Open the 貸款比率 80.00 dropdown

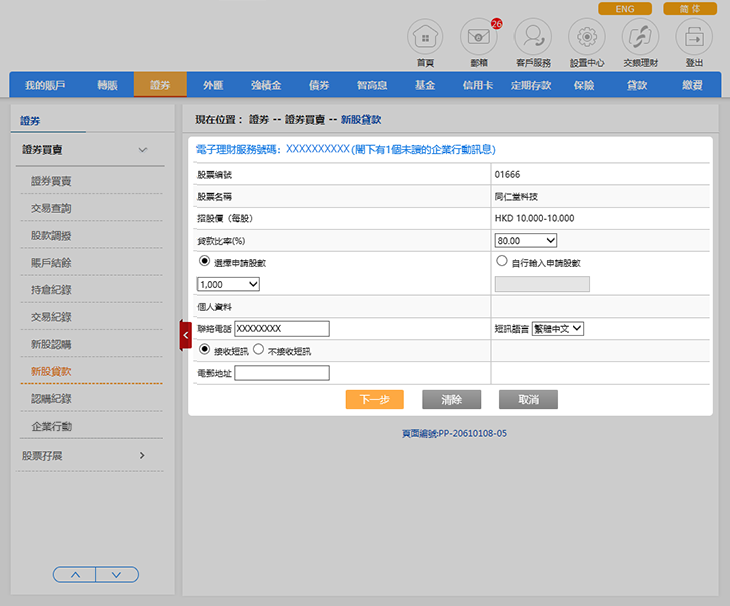526,240
